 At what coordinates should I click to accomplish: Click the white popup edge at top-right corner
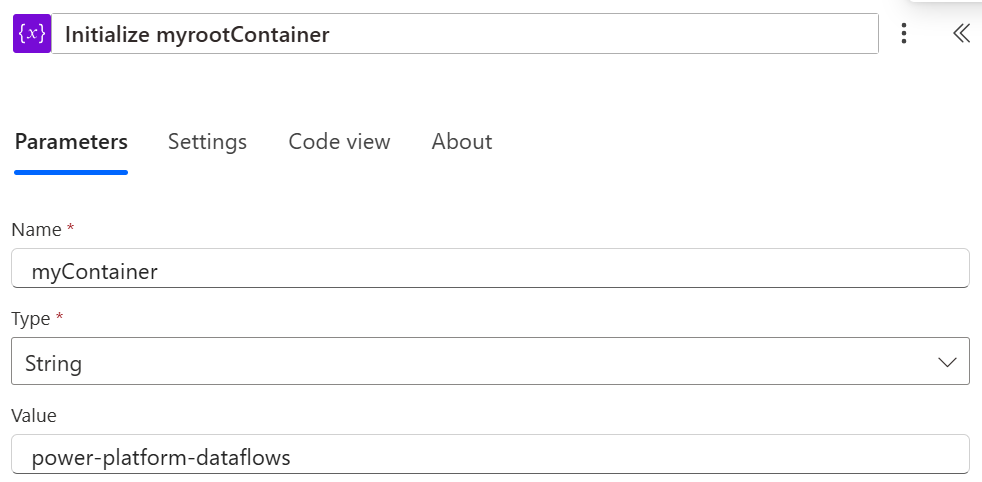click(945, 3)
